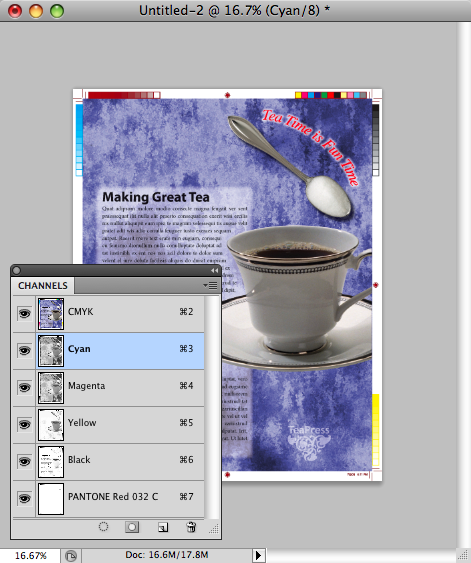The image size is (471, 563).
Task: Hide PANTONE Red 032 C eye
Action: [24, 498]
